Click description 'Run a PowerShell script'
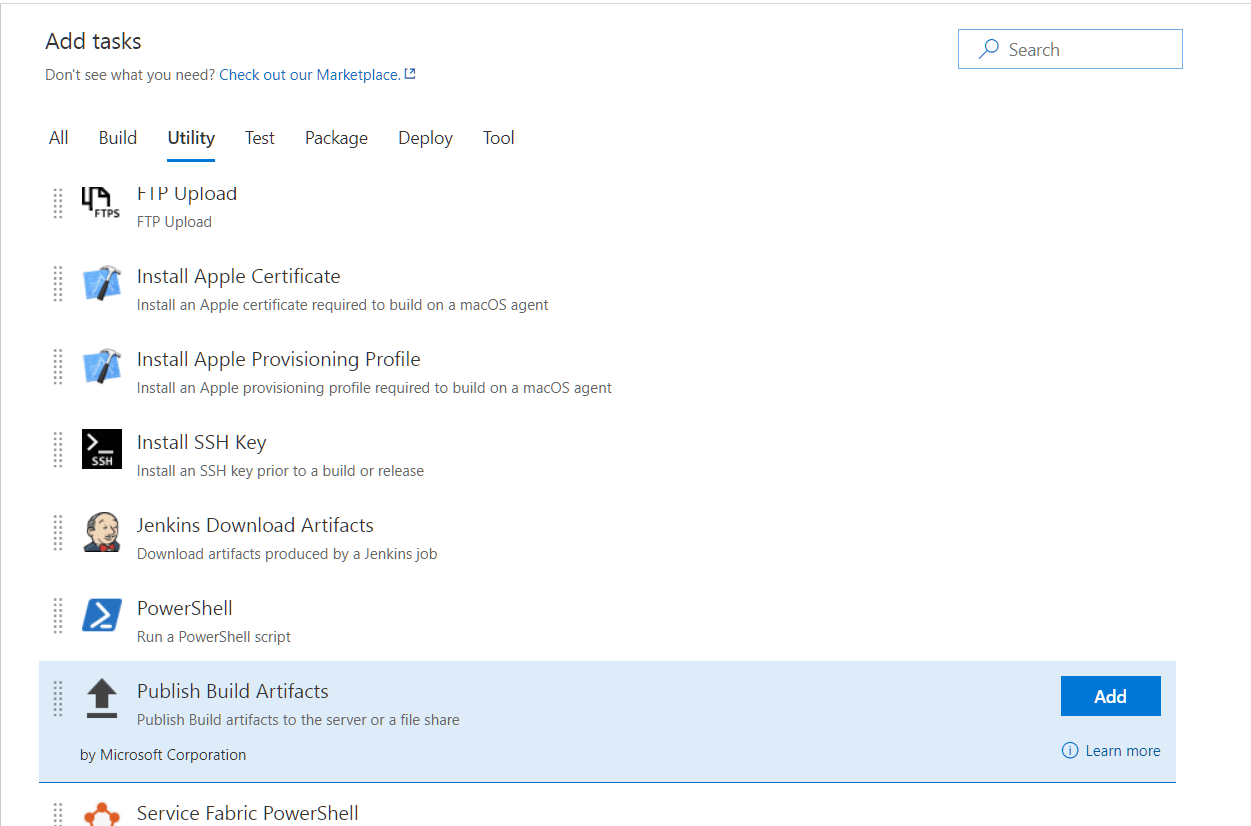This screenshot has height=826, width=1251. pos(214,637)
